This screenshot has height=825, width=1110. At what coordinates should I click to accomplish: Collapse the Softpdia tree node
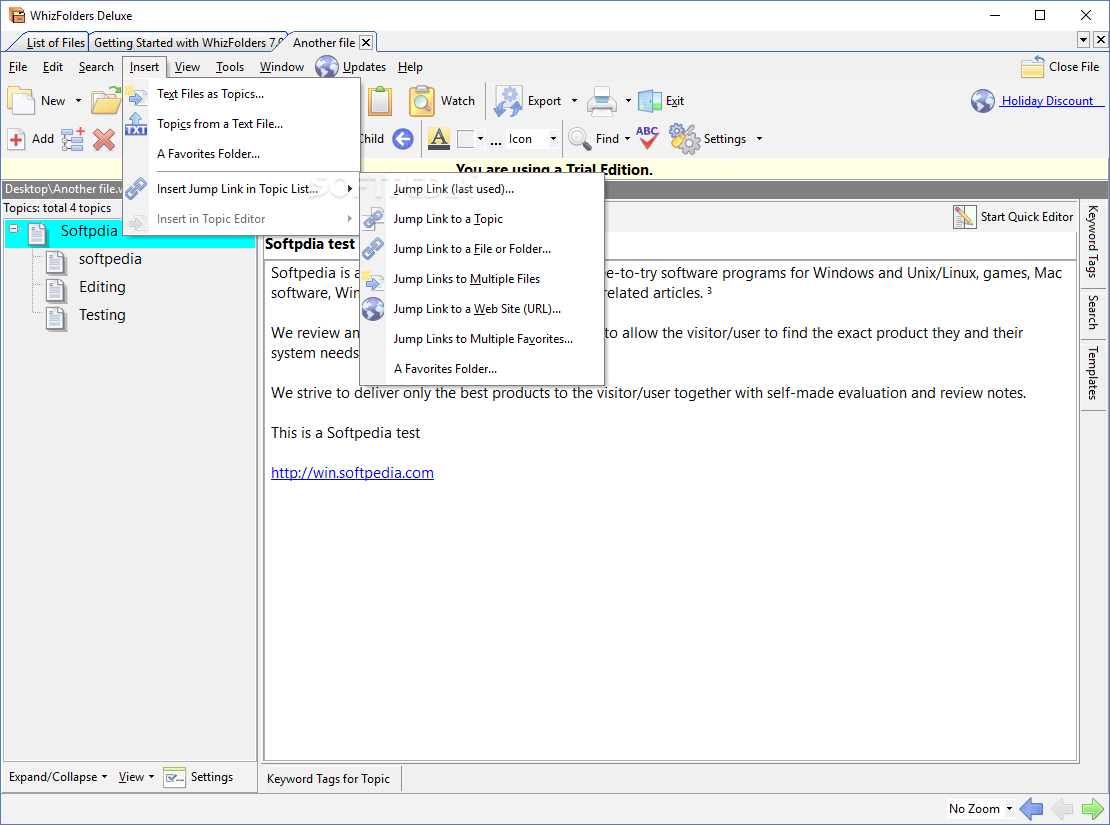click(x=13, y=229)
